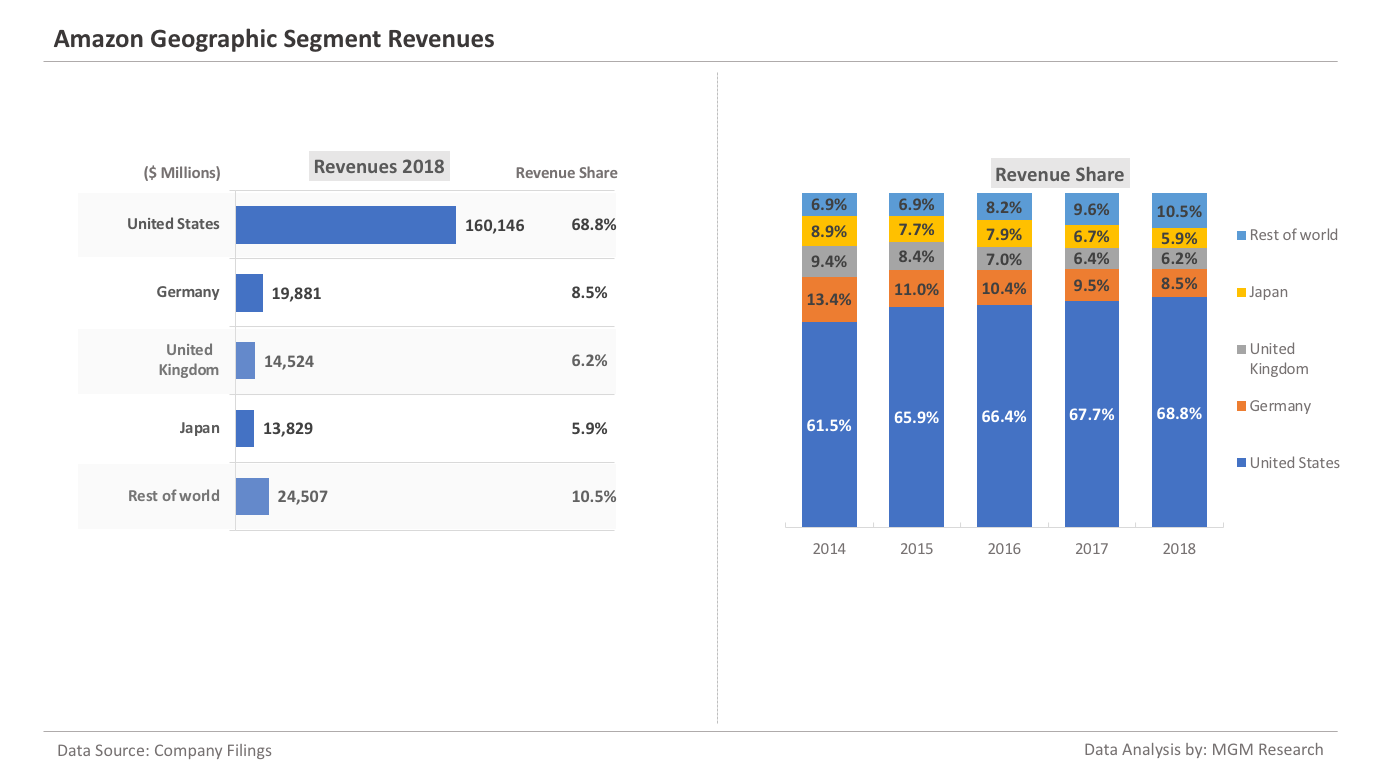Click the 8.4% segment in the 2015 column
Image resolution: width=1382 pixels, height=781 pixels.
point(916,256)
